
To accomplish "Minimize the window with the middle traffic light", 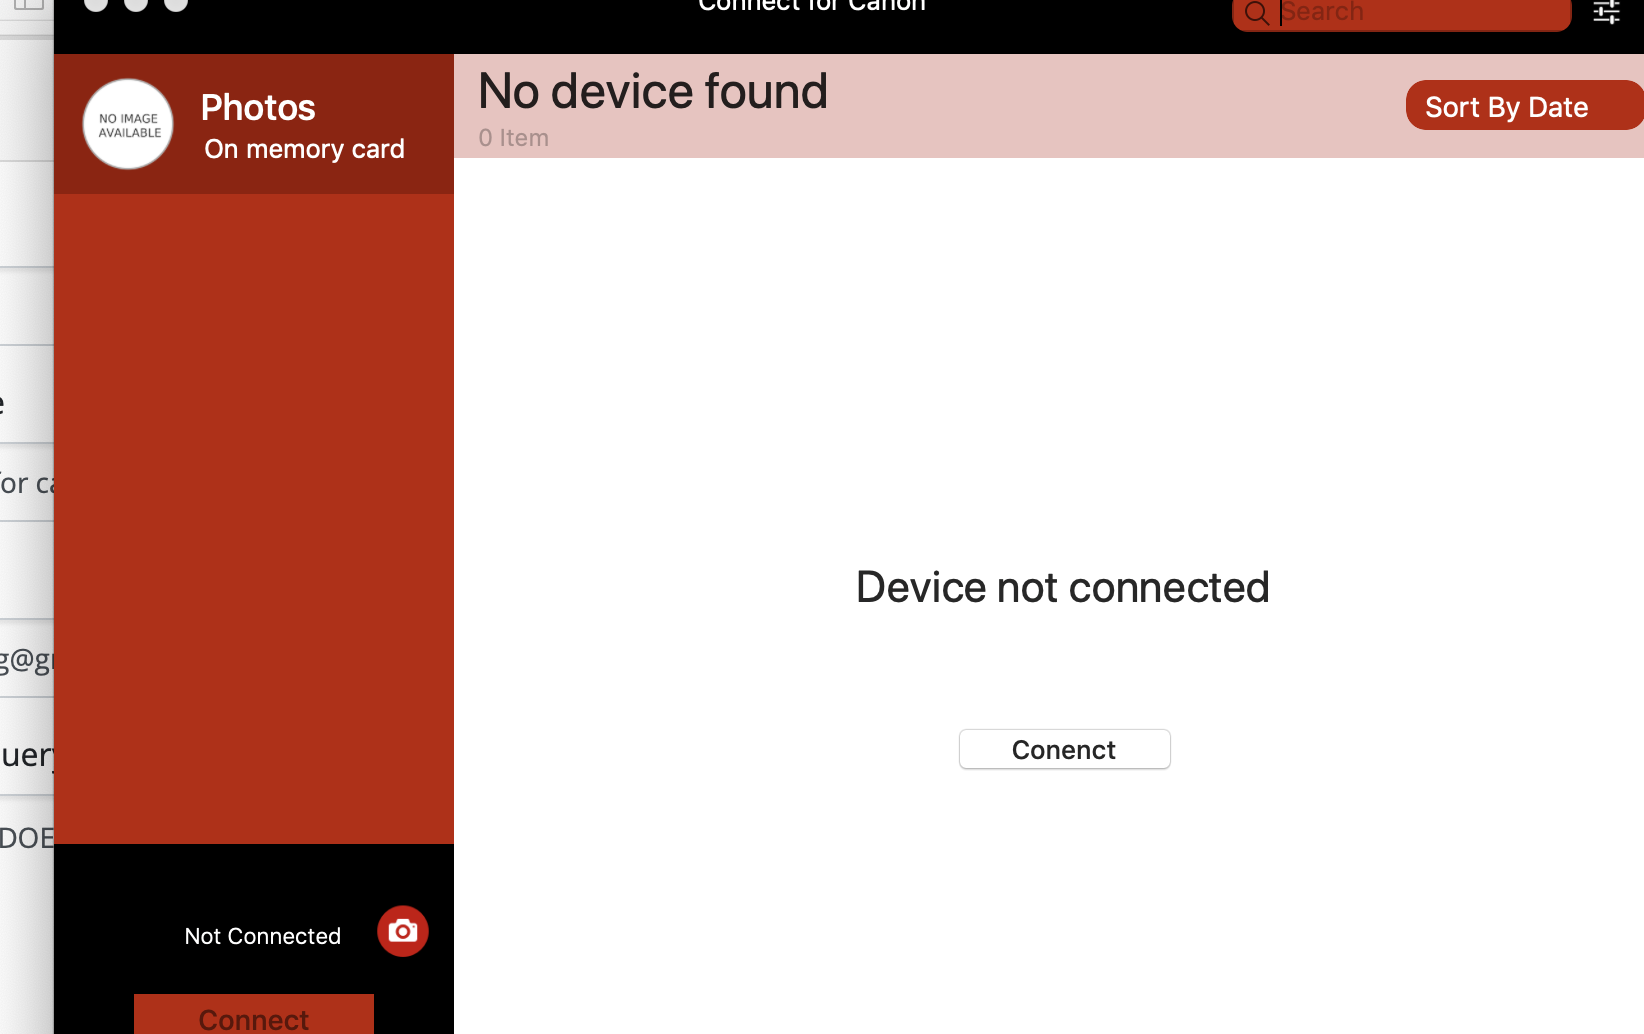I will pos(136,3).
